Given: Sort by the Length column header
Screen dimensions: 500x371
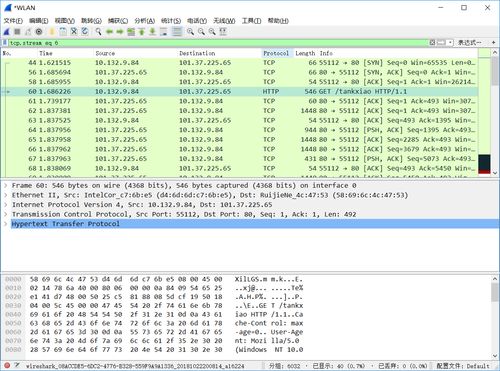Looking at the screenshot, I should (x=305, y=53).
